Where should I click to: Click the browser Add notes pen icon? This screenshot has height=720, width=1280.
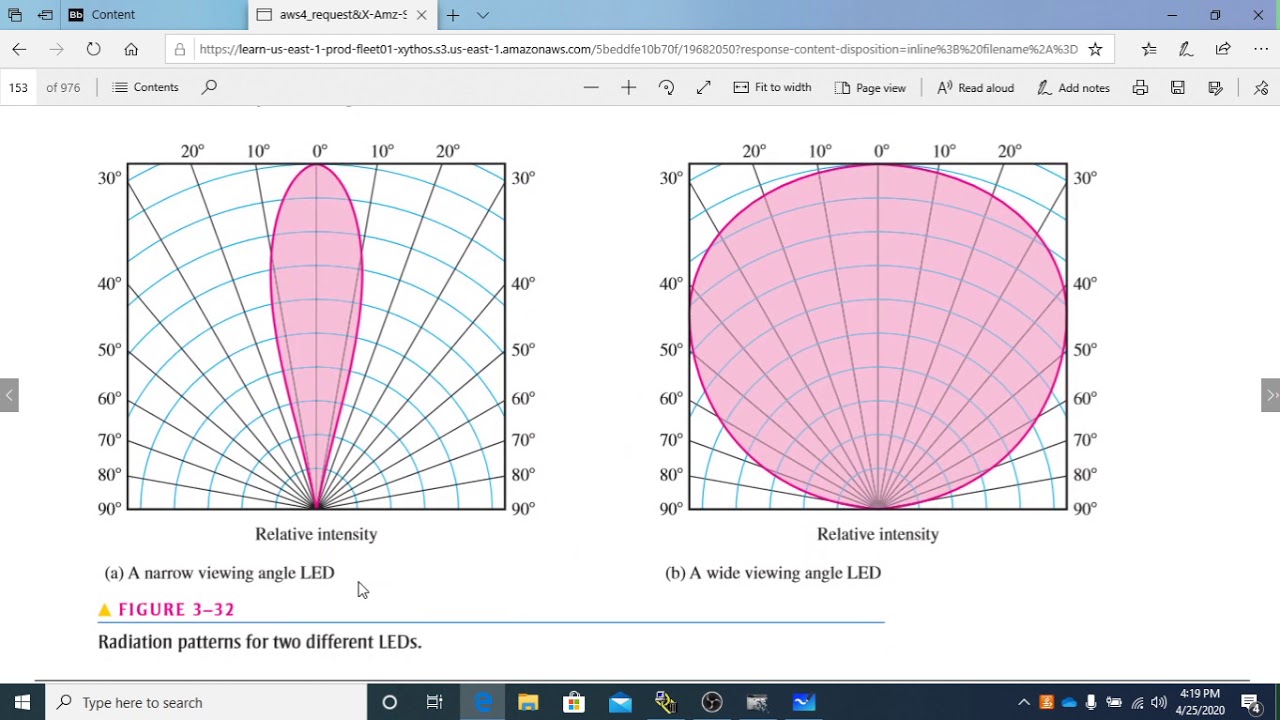1185,49
